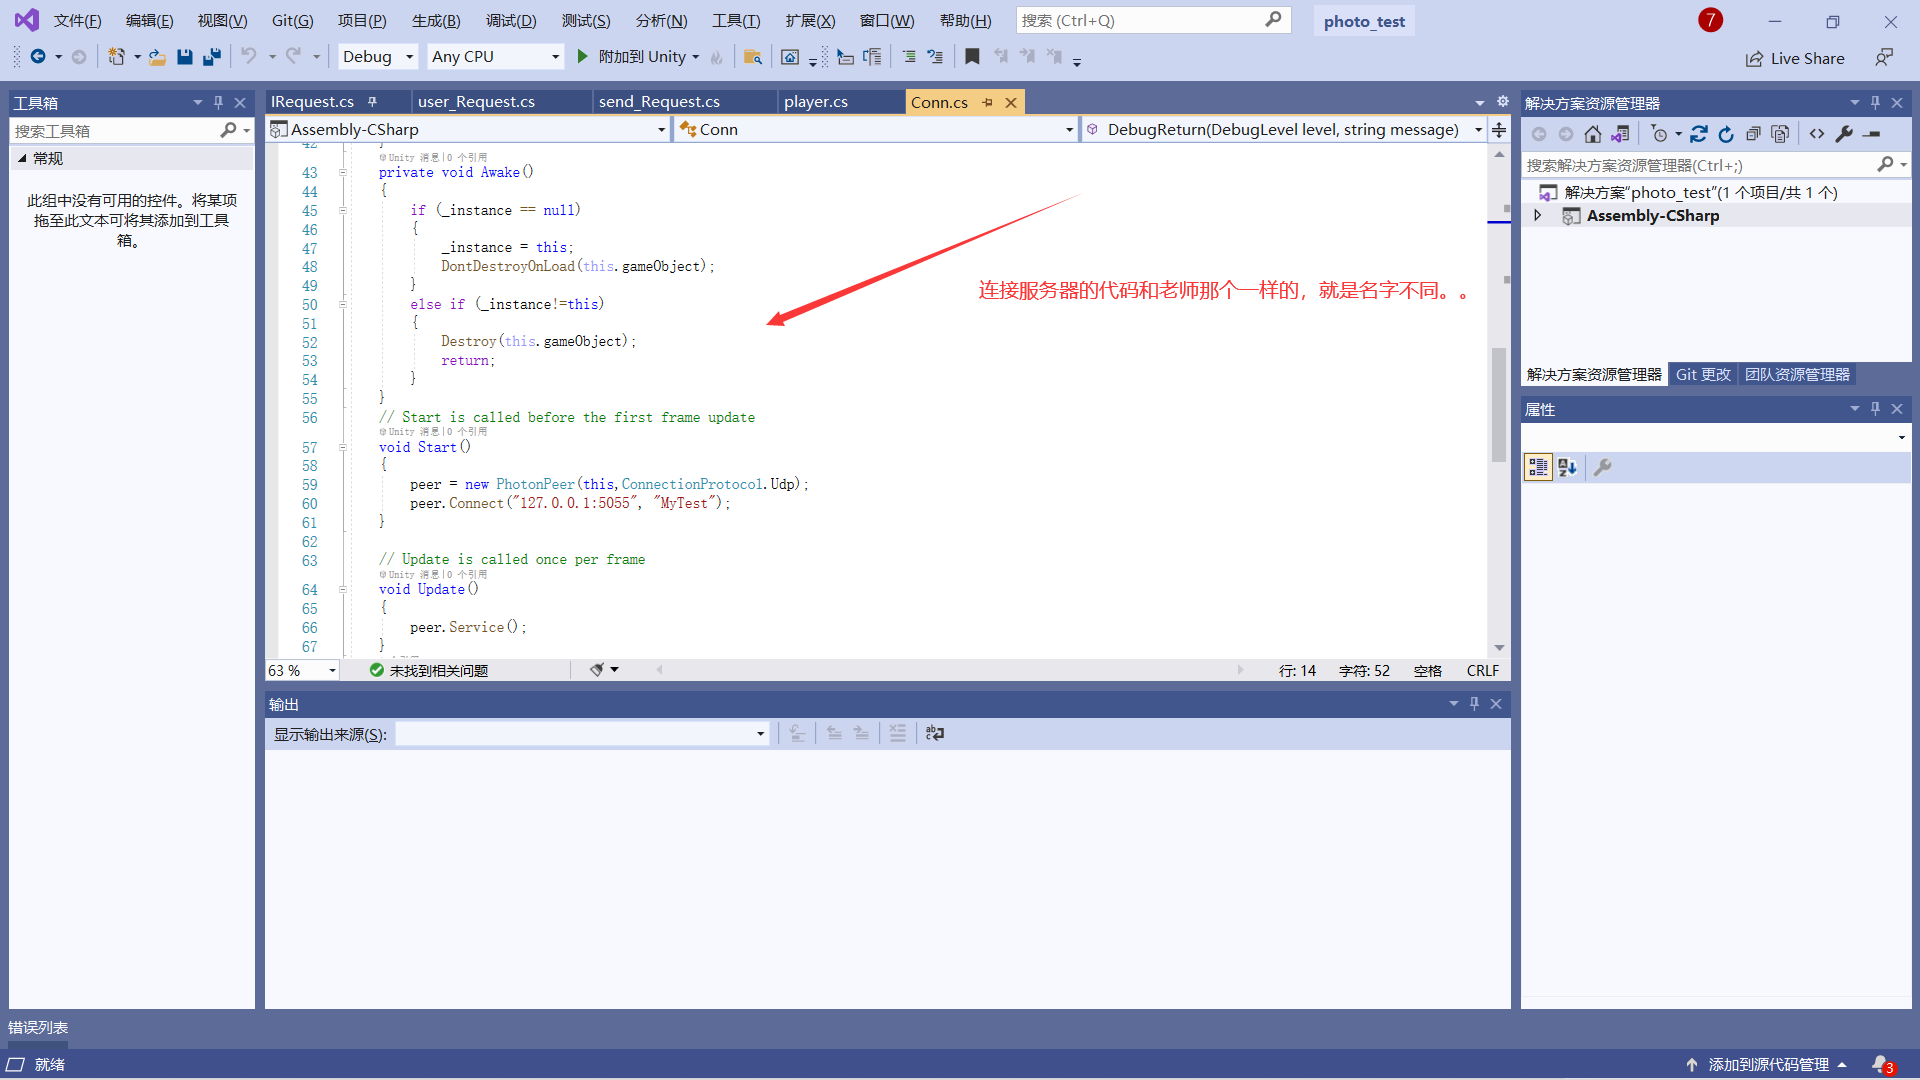Toggle auto-hide pin on Solution Explorer panel
This screenshot has width=1920, height=1080.
[x=1875, y=102]
